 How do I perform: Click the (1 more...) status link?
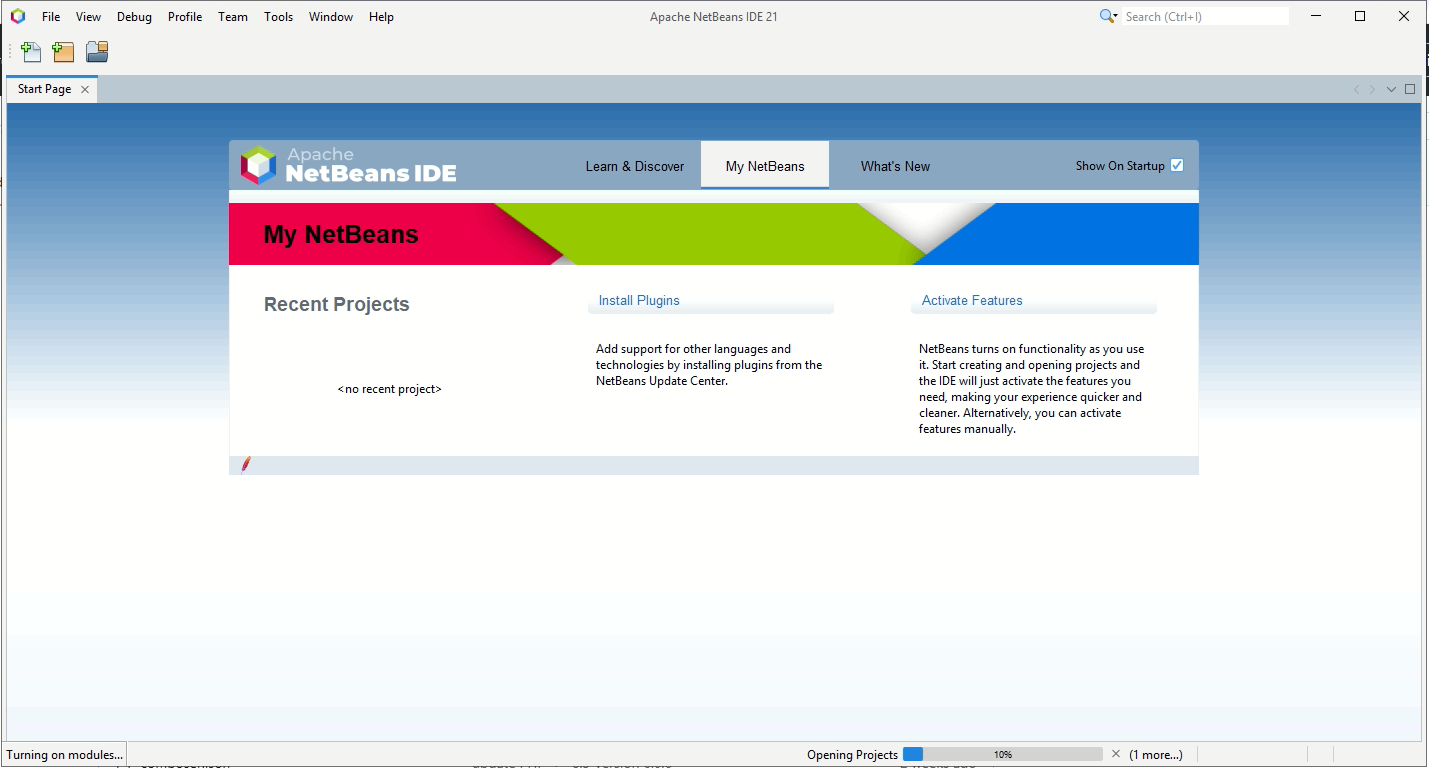(x=1156, y=755)
